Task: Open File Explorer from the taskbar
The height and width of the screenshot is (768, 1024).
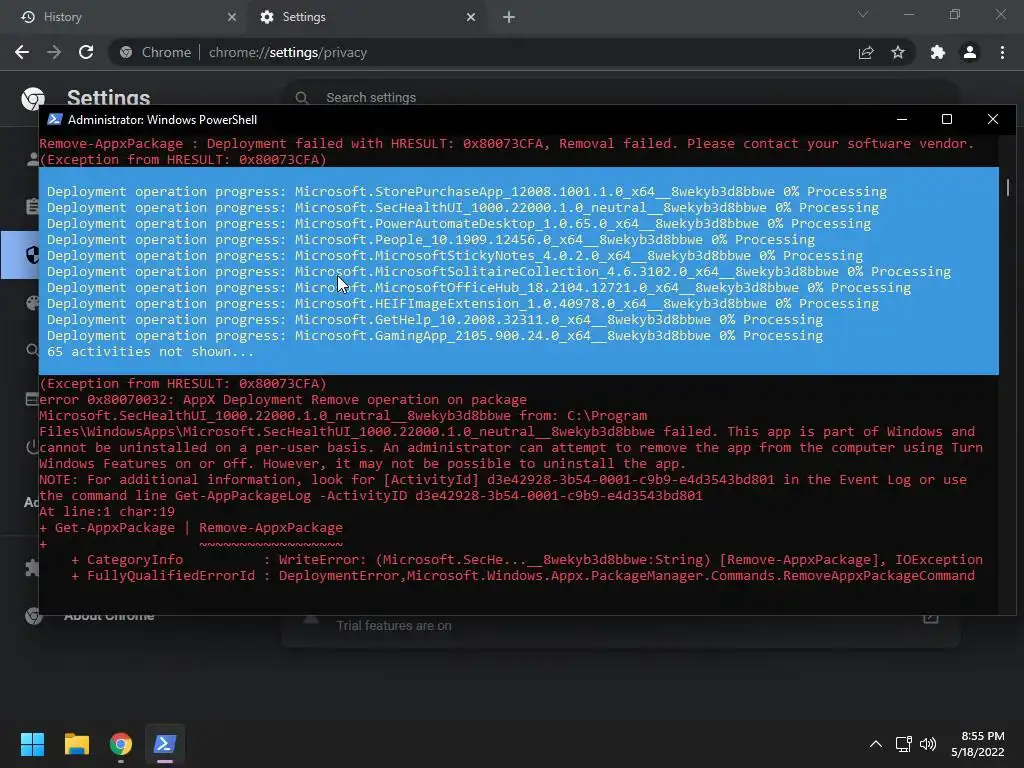Action: tap(76, 744)
